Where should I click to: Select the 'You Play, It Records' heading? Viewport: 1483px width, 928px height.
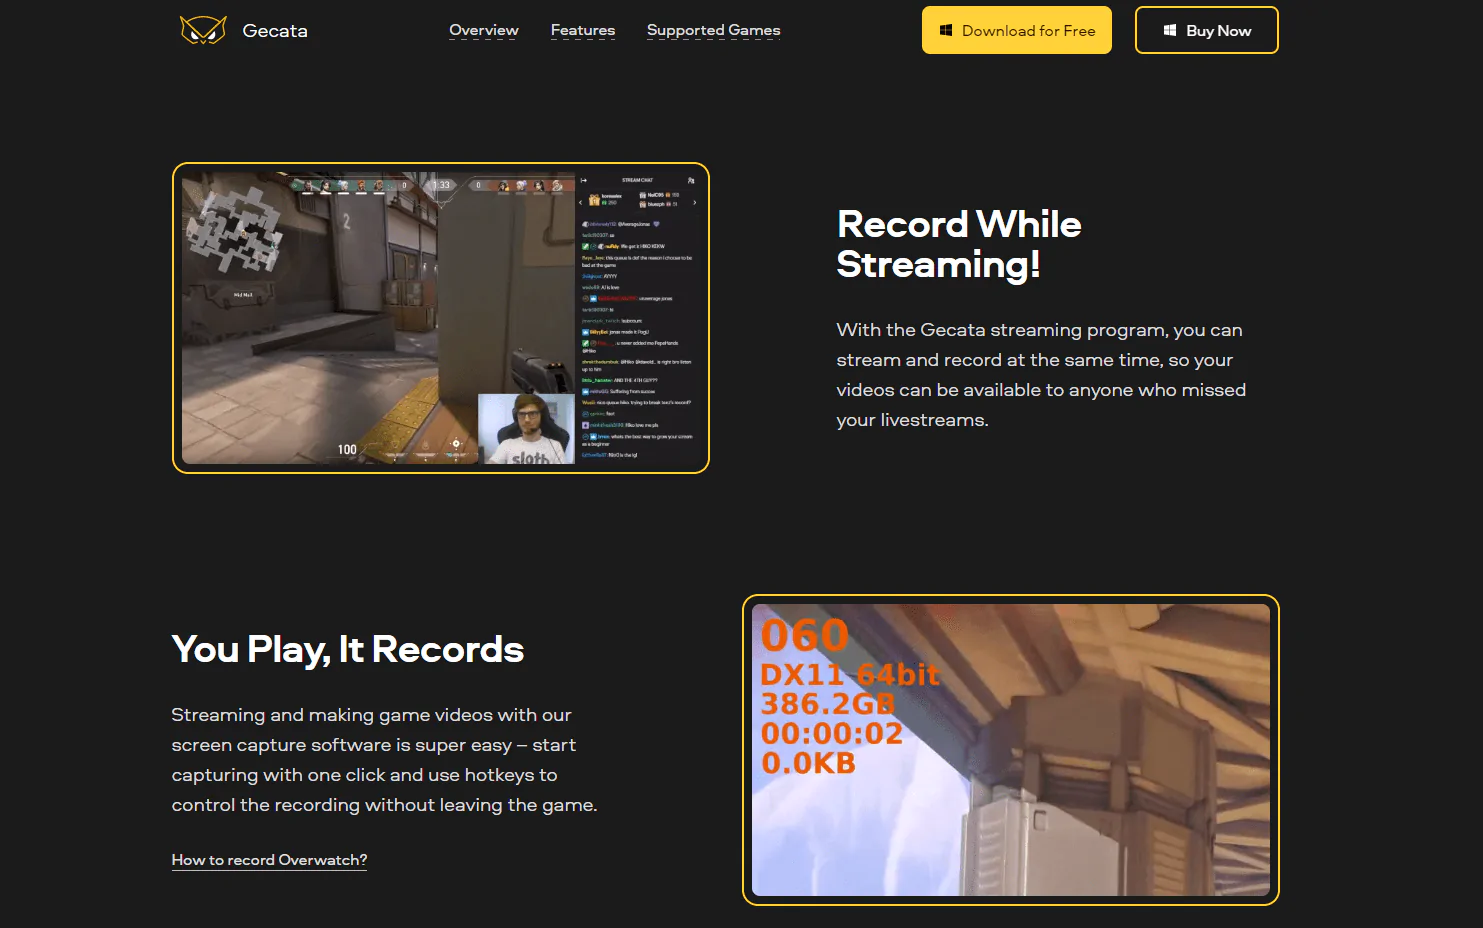coord(348,649)
